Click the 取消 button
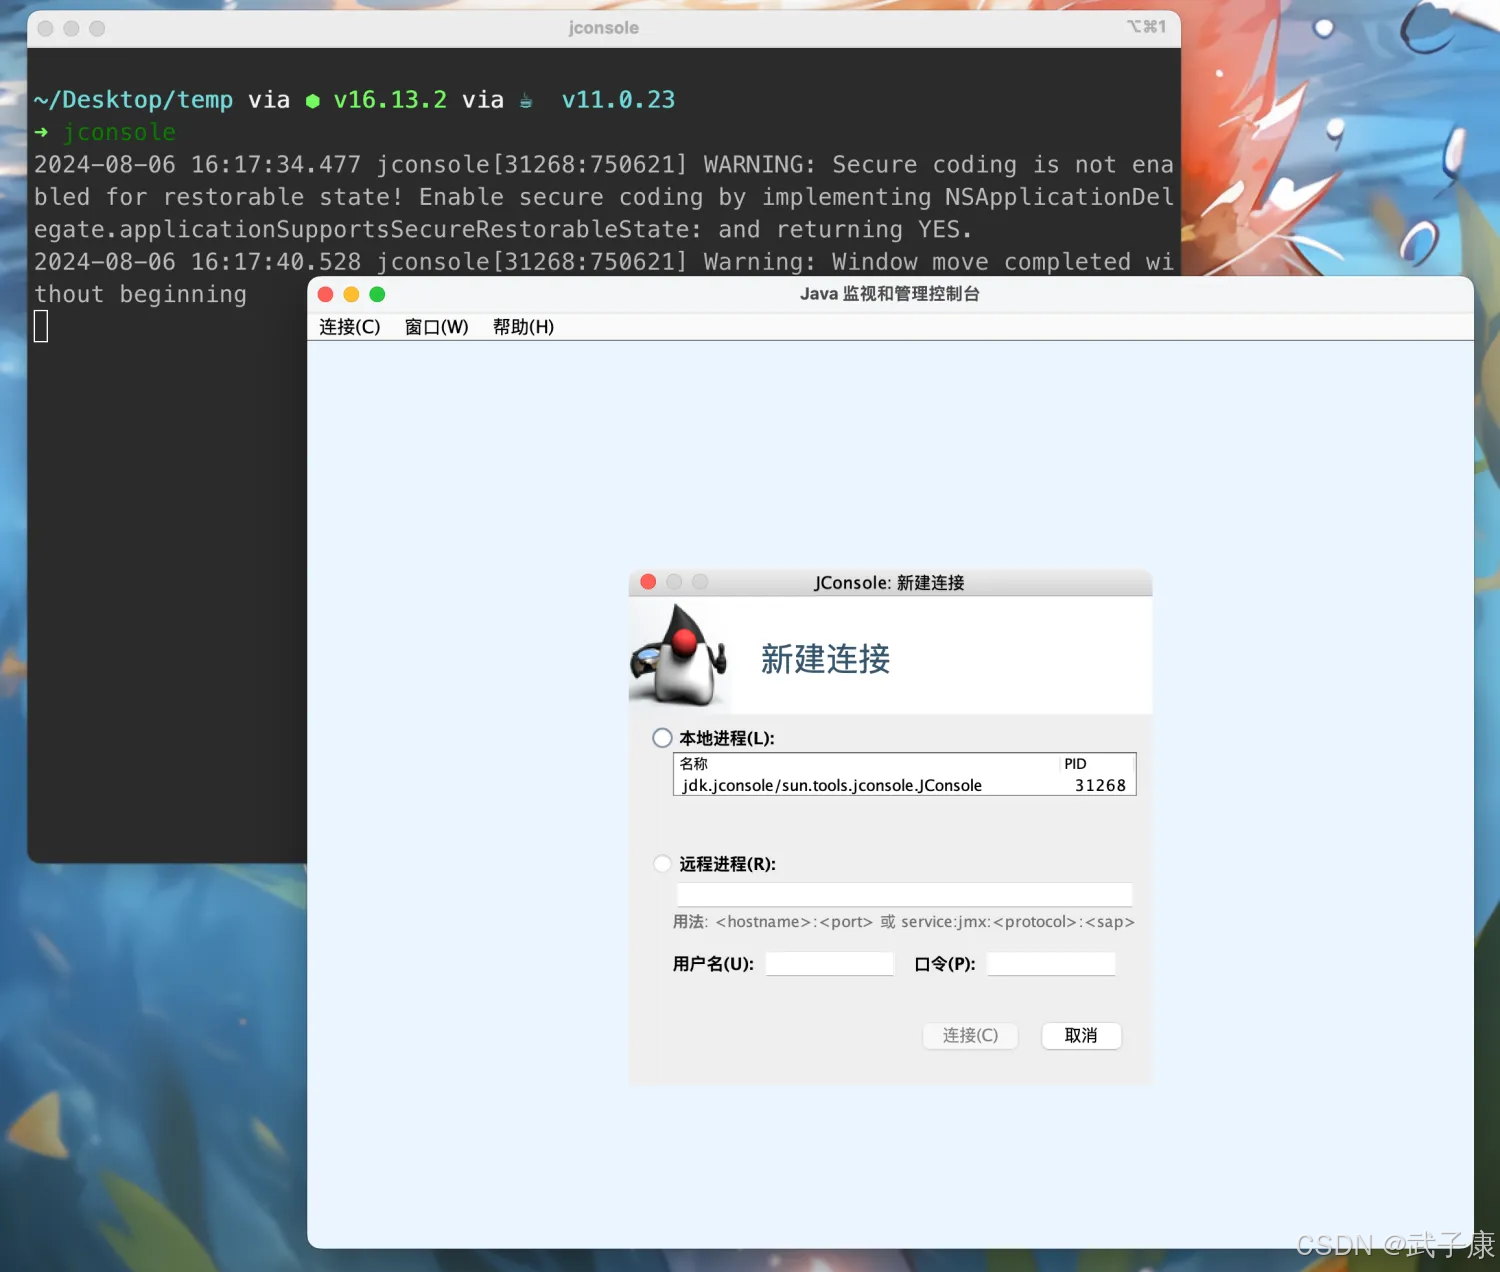 (x=1081, y=1035)
